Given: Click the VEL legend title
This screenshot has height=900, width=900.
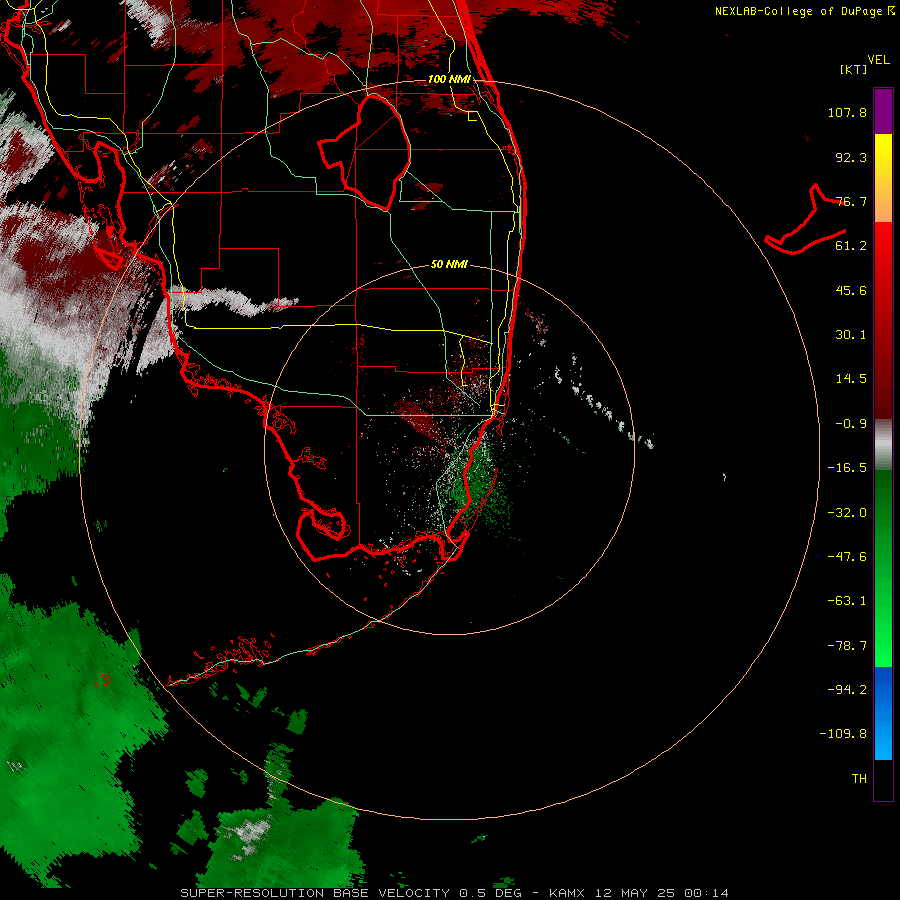Looking at the screenshot, I should click(878, 60).
